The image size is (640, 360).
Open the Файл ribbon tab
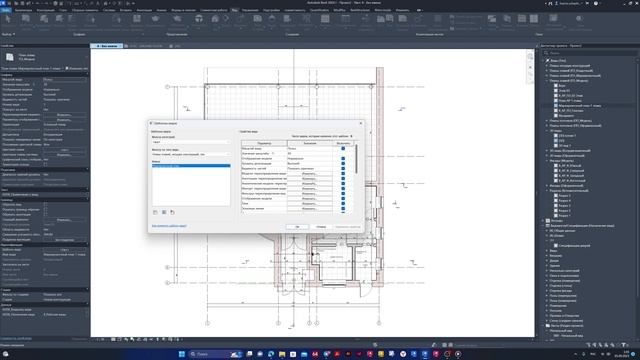(x=6, y=10)
